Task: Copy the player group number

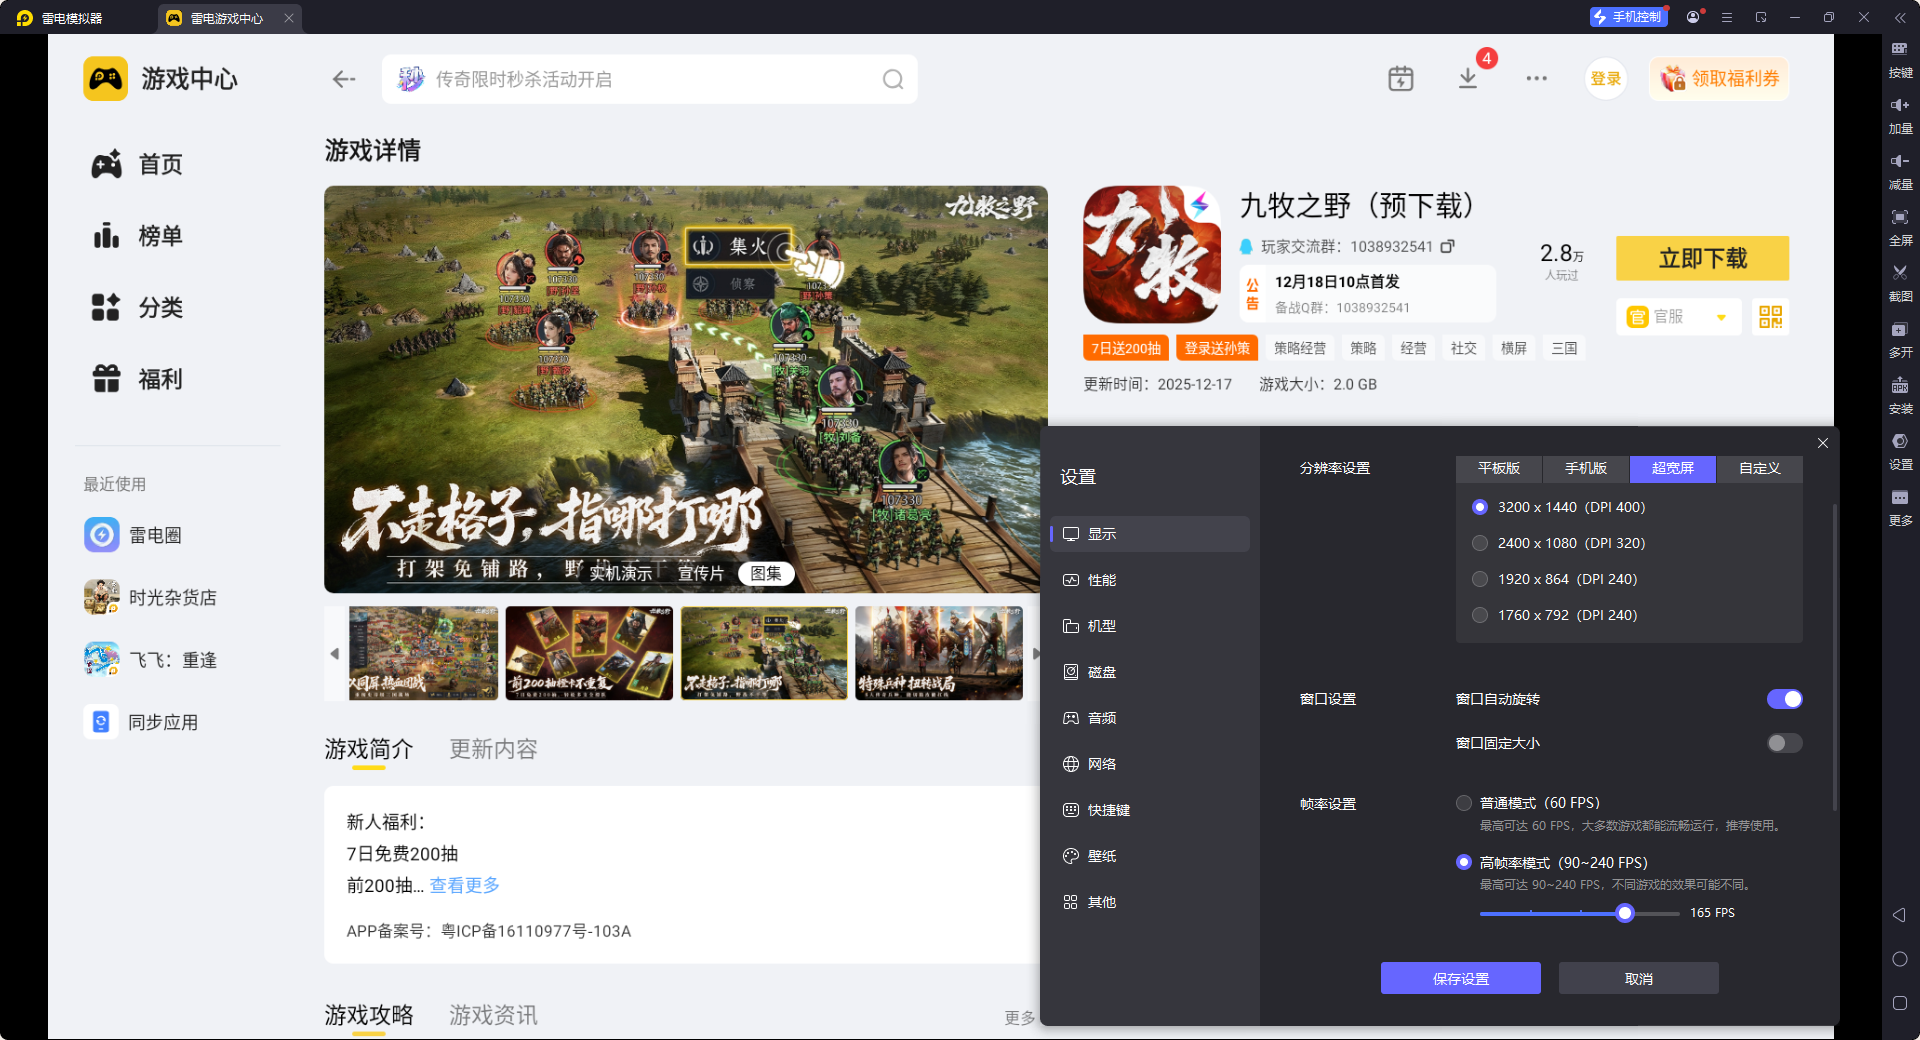Action: [1447, 246]
